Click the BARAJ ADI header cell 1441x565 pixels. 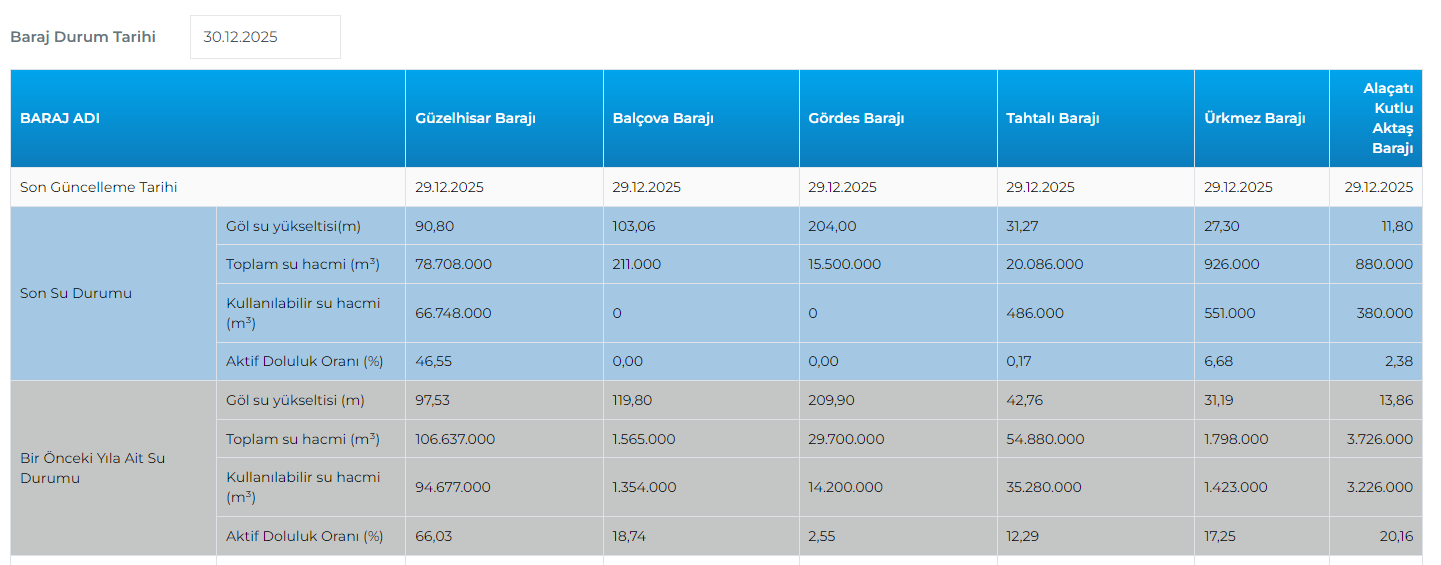(60, 118)
